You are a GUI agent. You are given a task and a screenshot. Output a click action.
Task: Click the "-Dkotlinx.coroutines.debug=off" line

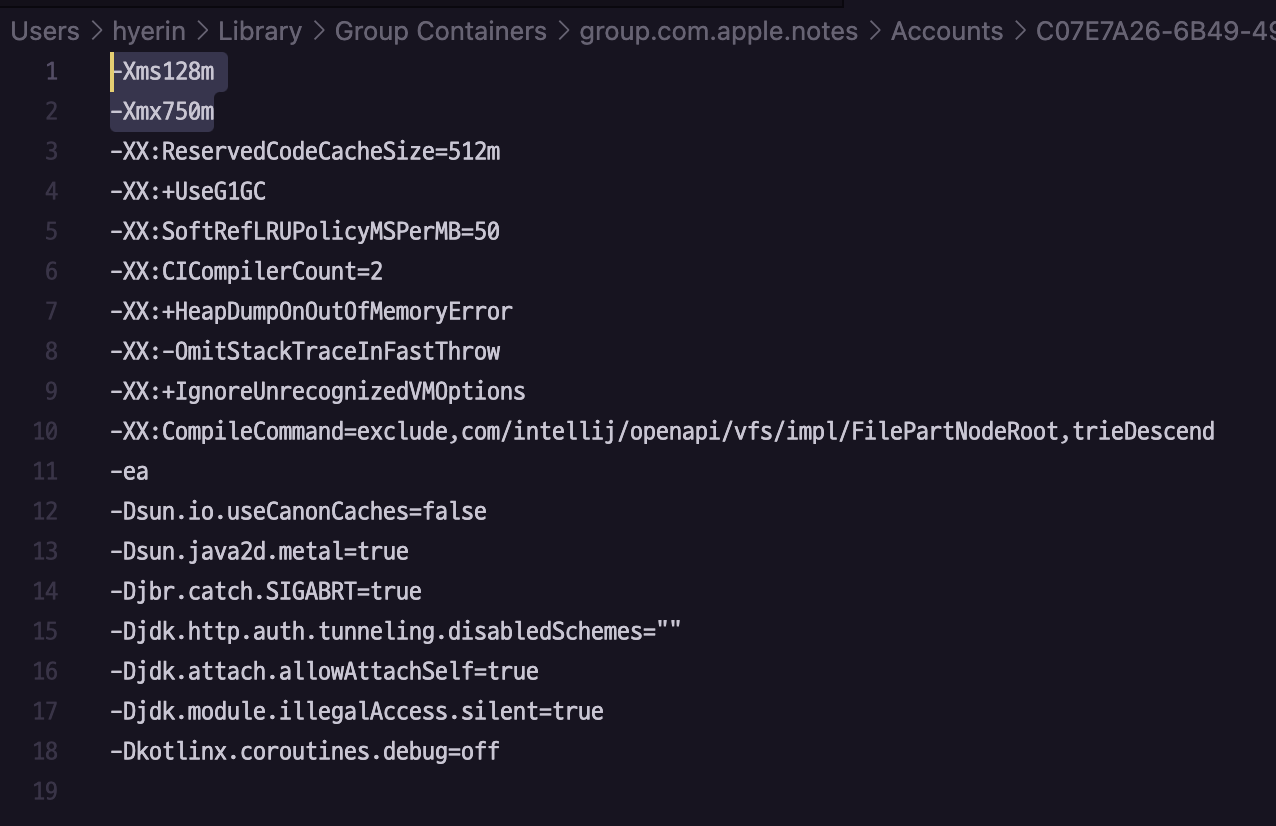pos(304,751)
